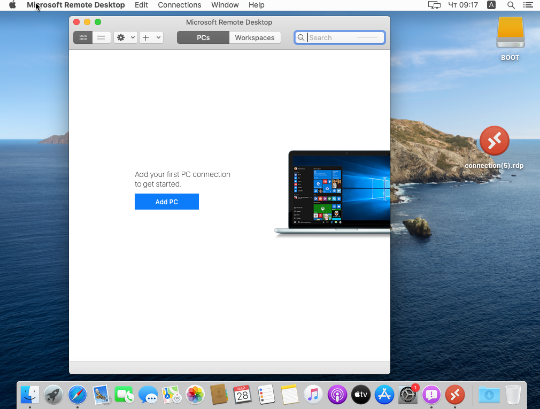Viewport: 540px width, 409px height.
Task: Open Notification Center list icon
Action: click(528, 5)
